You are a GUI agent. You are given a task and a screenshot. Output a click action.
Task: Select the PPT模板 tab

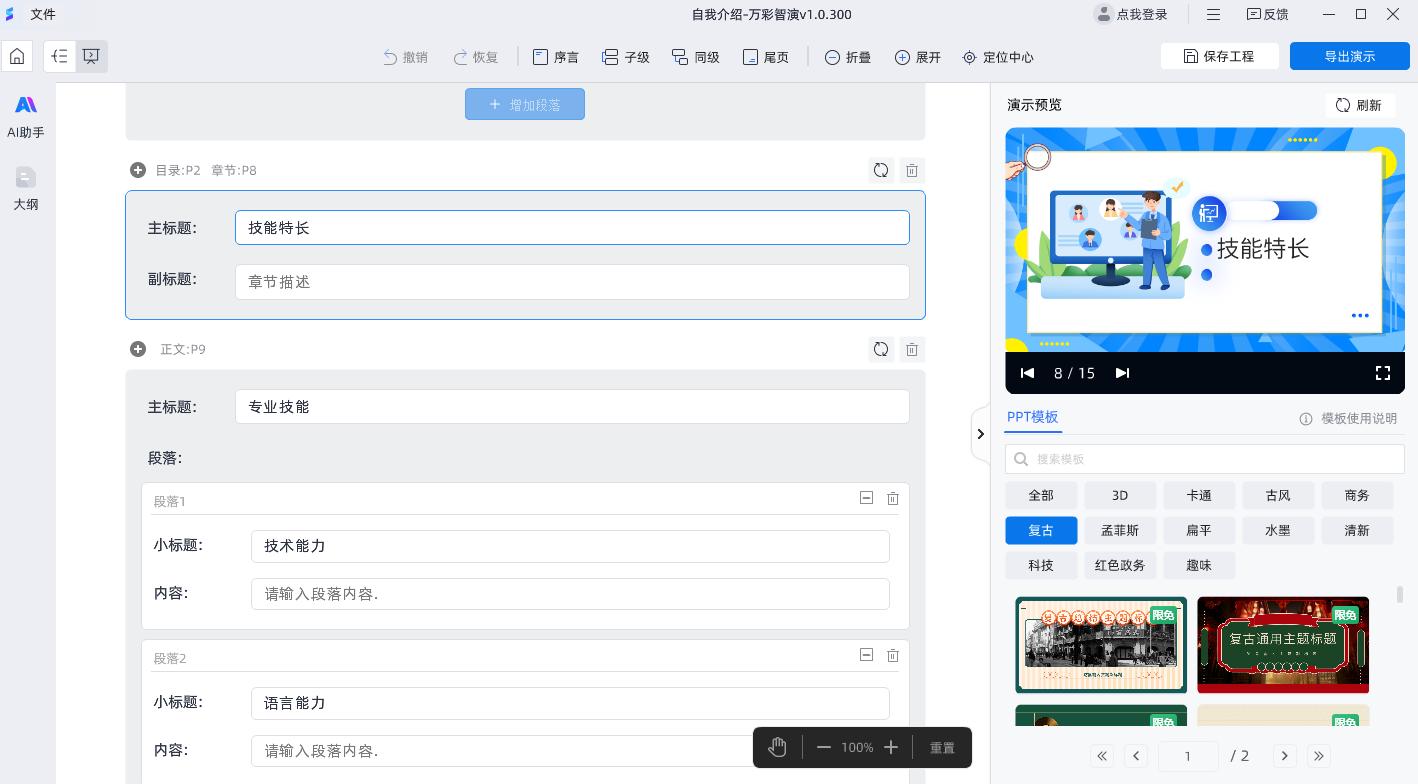coord(1032,417)
